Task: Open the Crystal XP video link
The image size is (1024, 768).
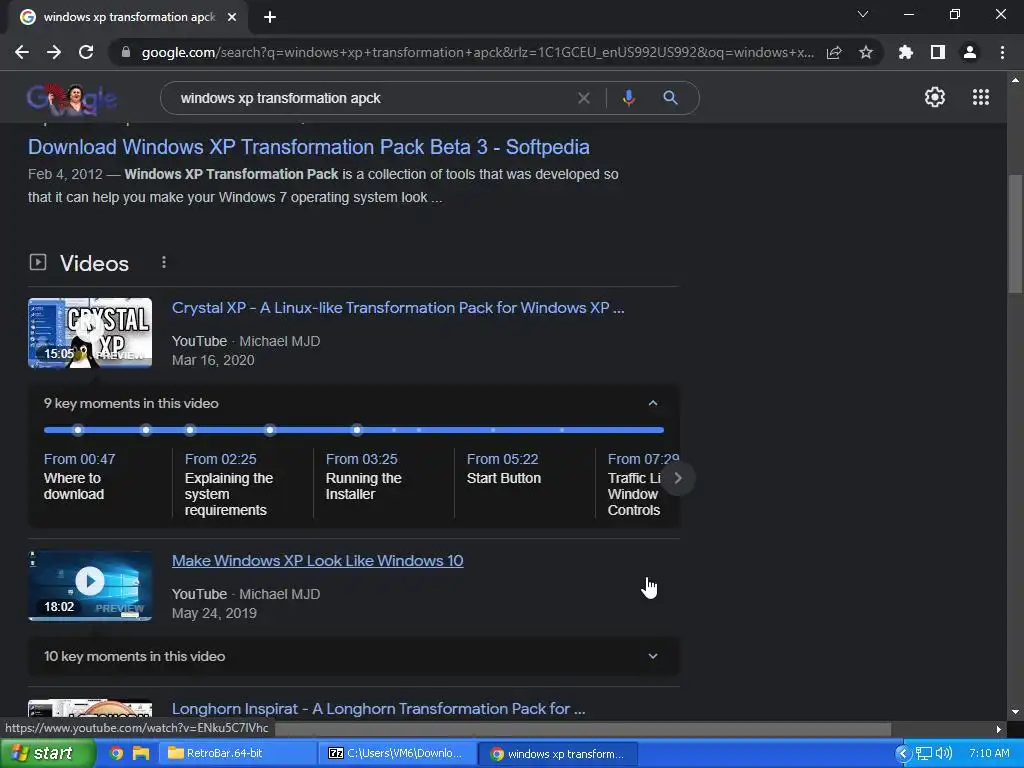Action: 398,308
